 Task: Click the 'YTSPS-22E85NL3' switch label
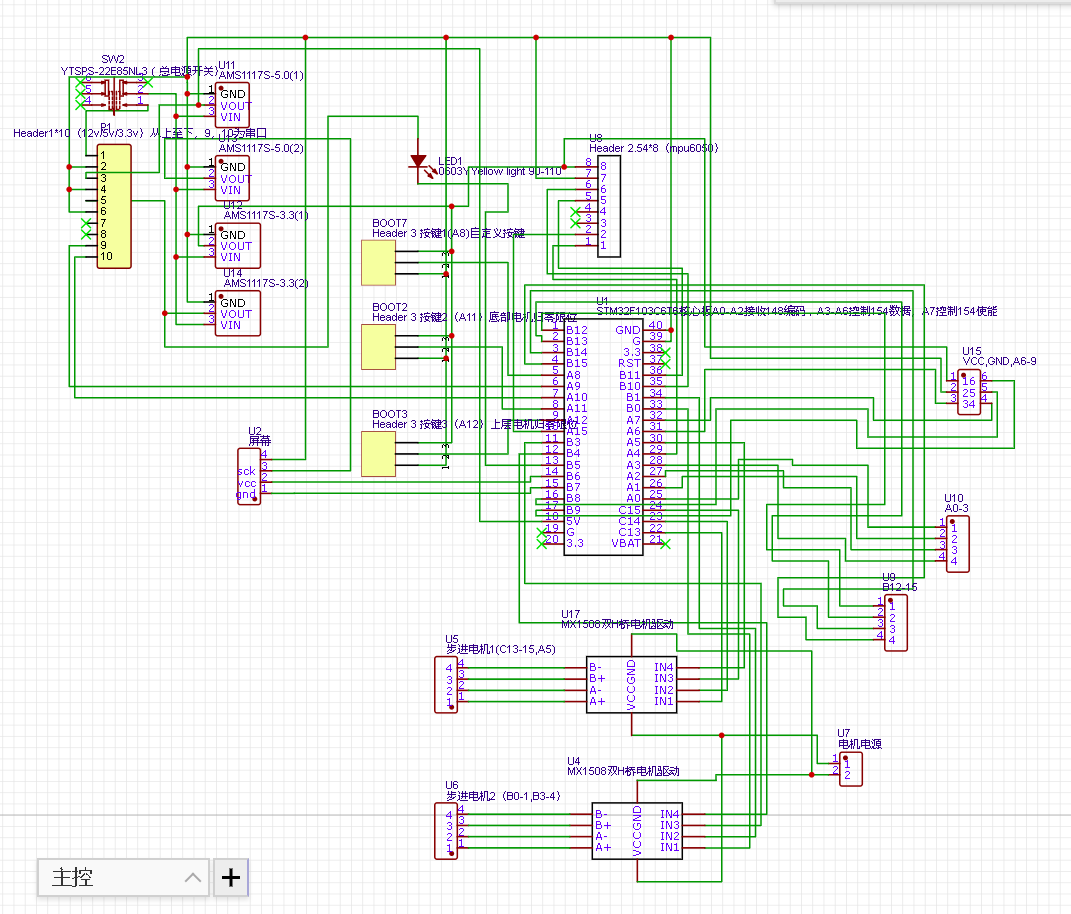tap(139, 70)
